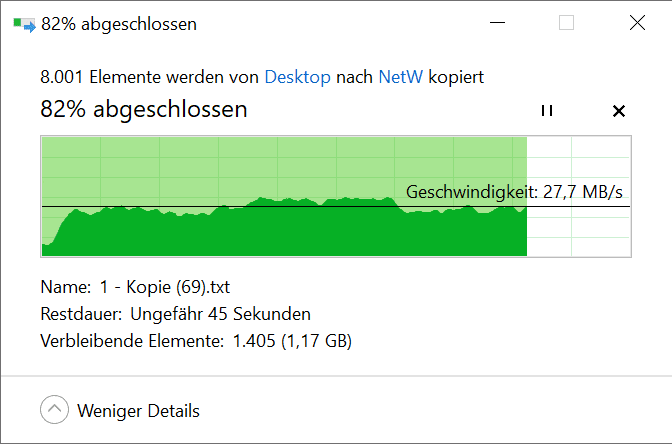This screenshot has width=672, height=444.
Task: Open the NetW destination folder link
Action: tap(400, 77)
